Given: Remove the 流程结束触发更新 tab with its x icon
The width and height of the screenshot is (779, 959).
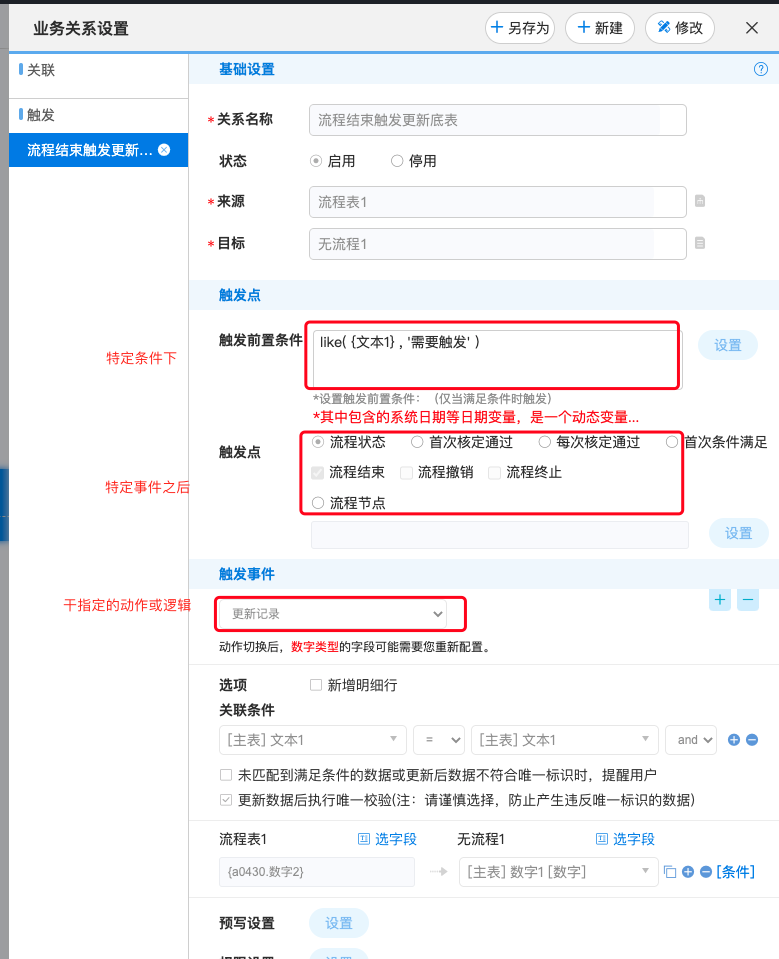Looking at the screenshot, I should pos(164,150).
